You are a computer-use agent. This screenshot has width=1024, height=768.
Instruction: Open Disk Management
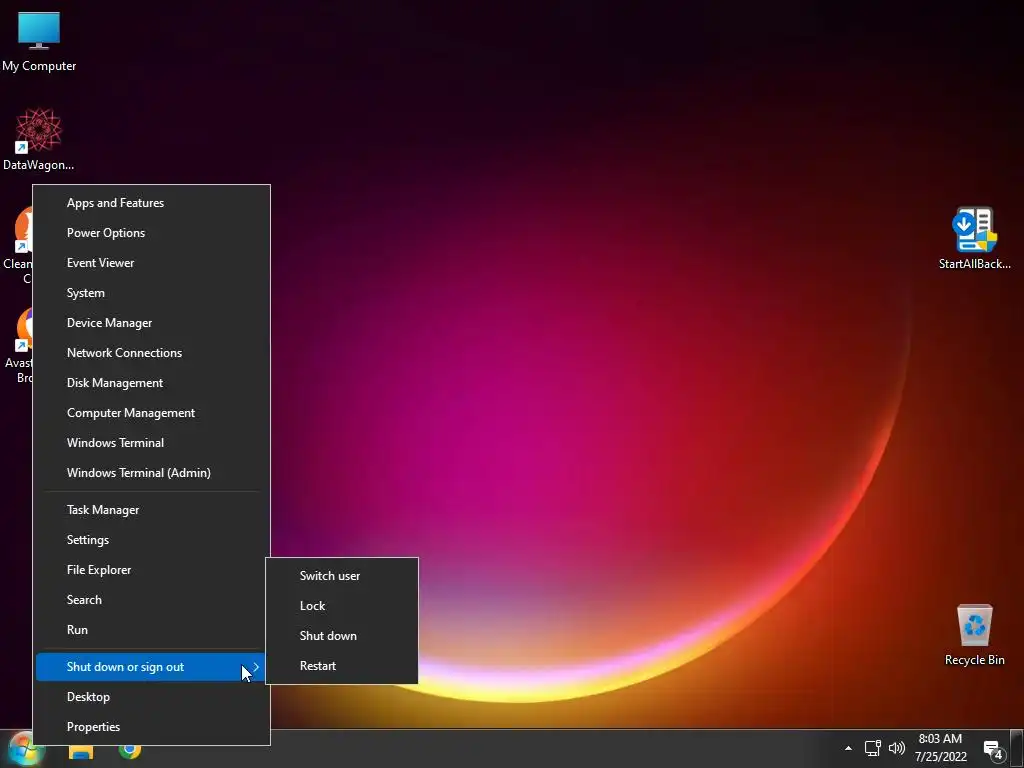coord(152,383)
